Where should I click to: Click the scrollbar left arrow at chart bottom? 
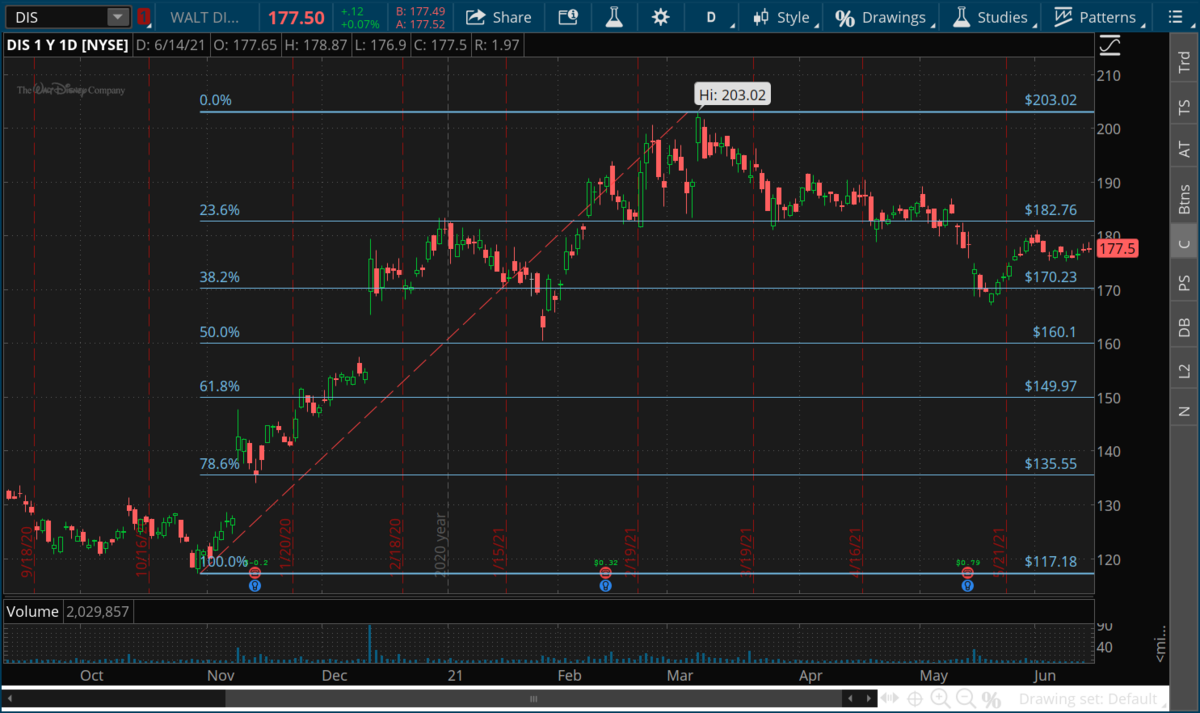coord(9,698)
